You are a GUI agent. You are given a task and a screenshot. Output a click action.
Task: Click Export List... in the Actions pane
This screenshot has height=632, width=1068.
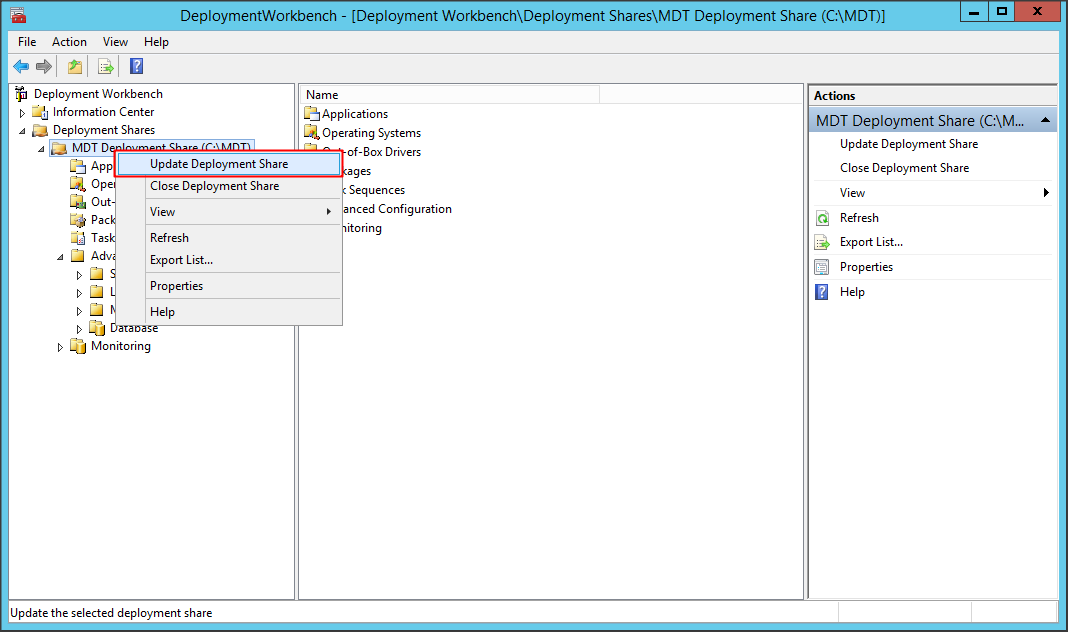click(x=871, y=242)
